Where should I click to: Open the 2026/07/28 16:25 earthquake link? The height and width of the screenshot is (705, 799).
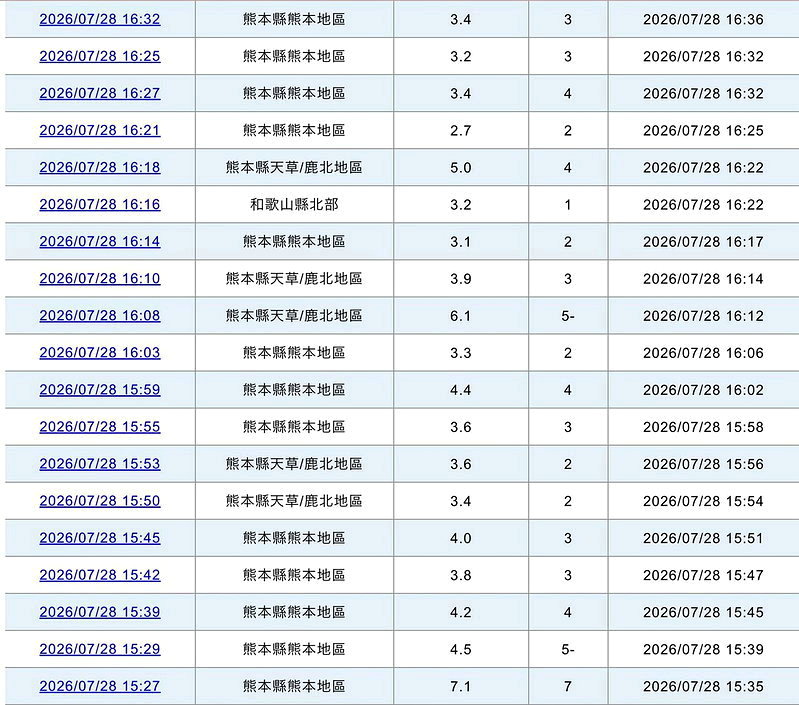(x=100, y=56)
